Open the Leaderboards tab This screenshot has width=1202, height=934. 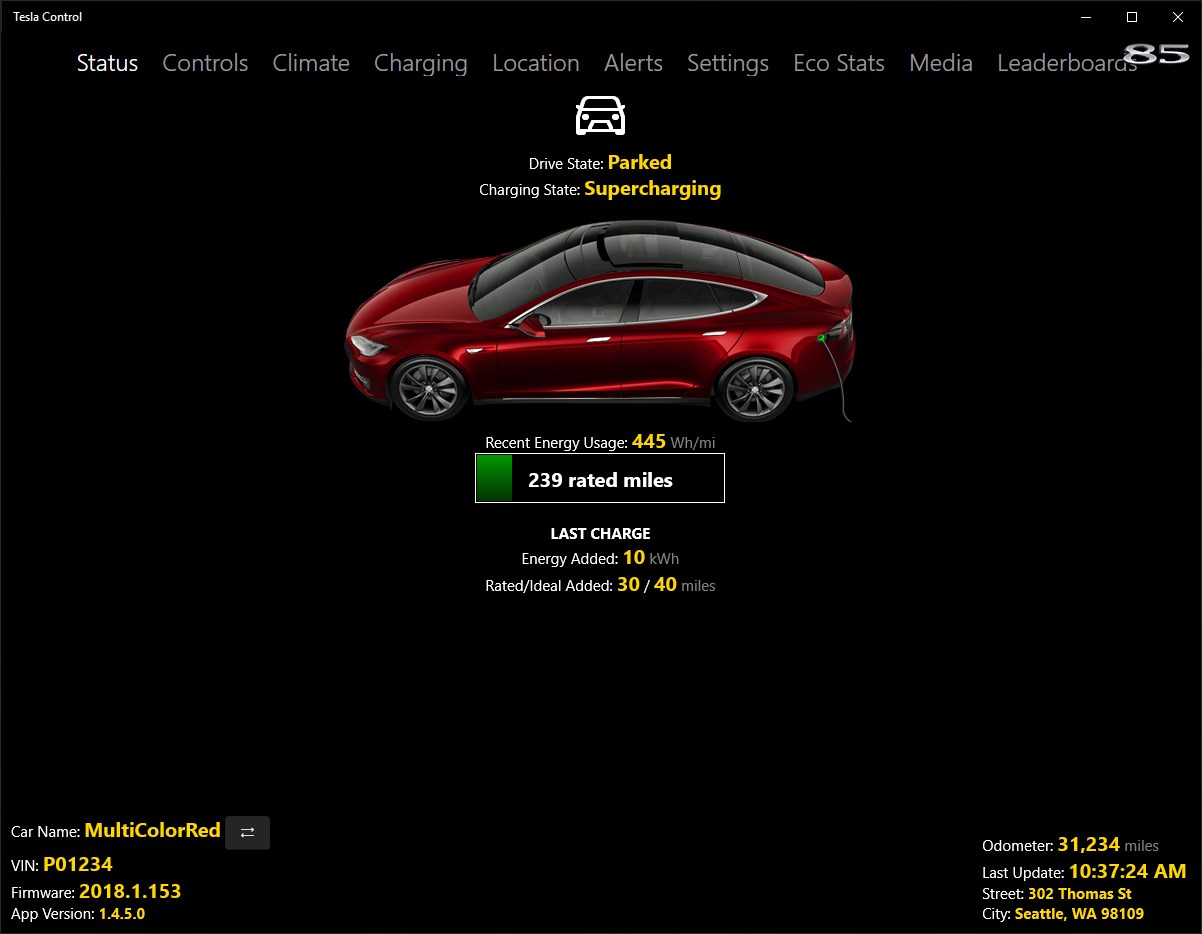click(x=1067, y=63)
